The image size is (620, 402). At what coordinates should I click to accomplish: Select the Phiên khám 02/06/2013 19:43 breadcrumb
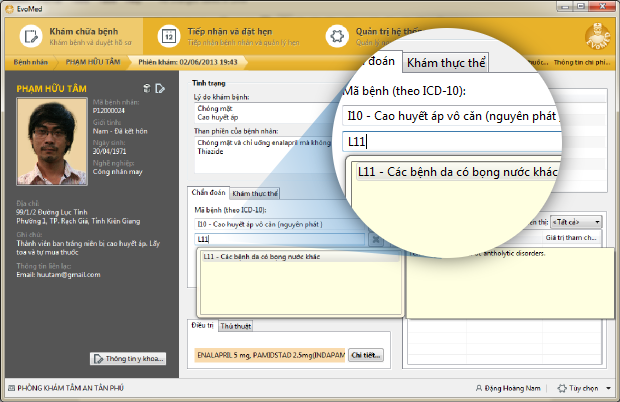[188, 62]
